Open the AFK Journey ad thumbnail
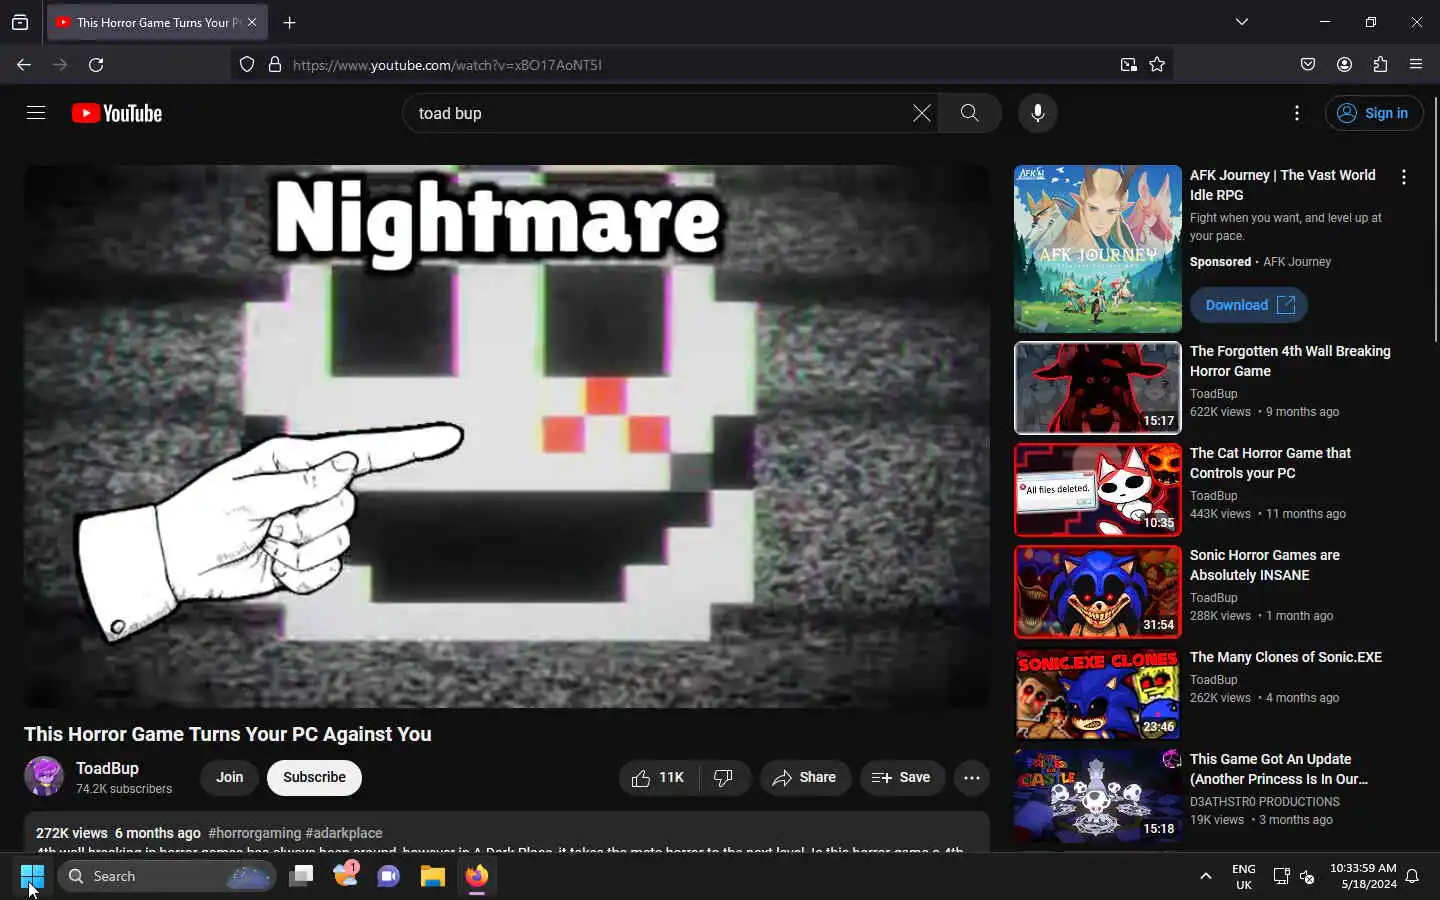Image resolution: width=1440 pixels, height=900 pixels. (1098, 249)
